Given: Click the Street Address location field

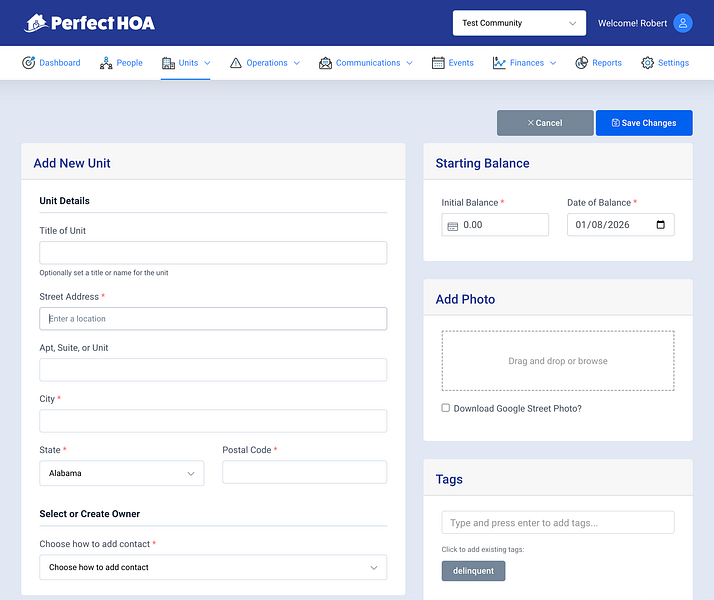Looking at the screenshot, I should coord(213,319).
